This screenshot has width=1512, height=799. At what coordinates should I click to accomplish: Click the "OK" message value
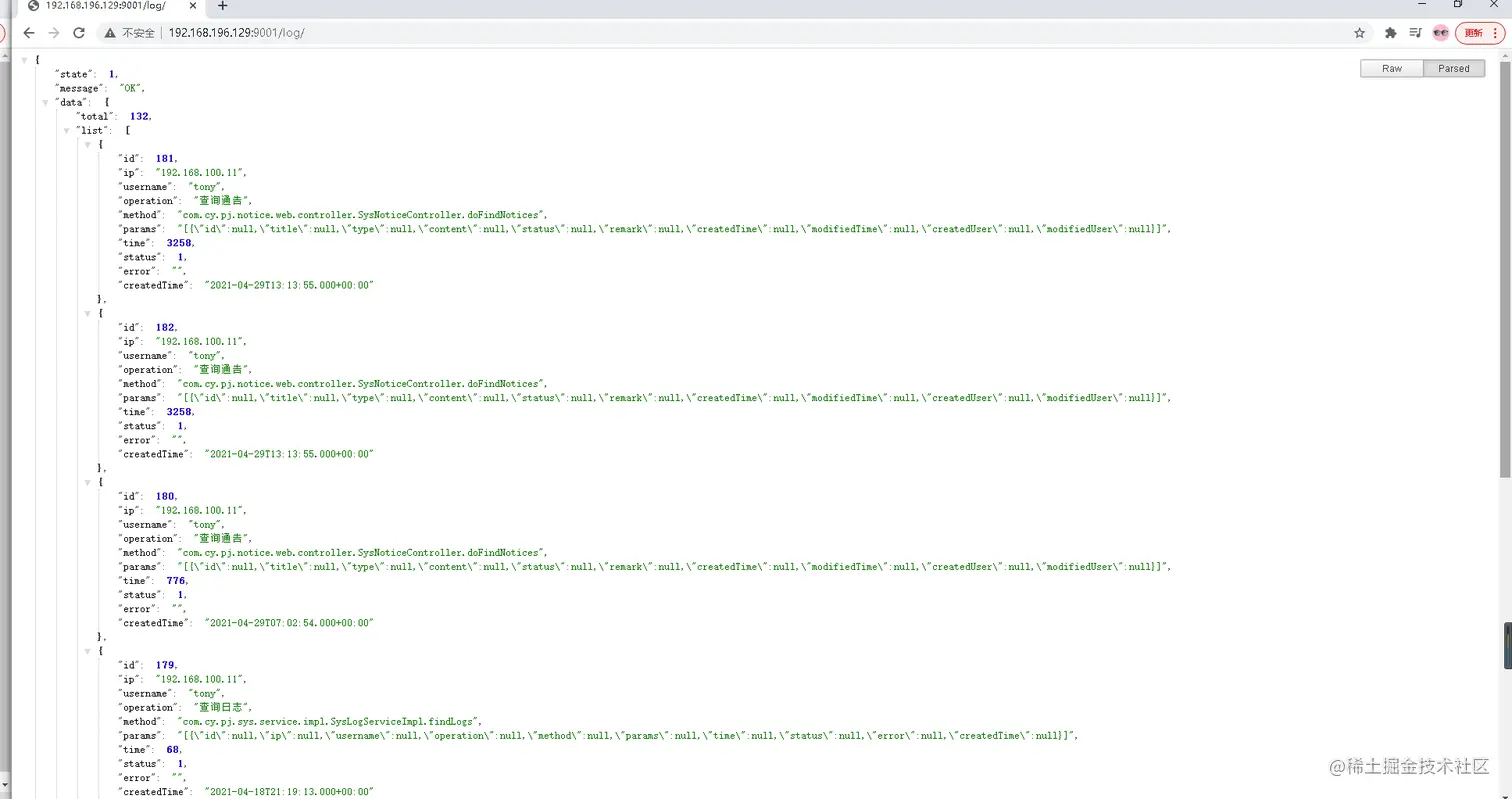(130, 88)
